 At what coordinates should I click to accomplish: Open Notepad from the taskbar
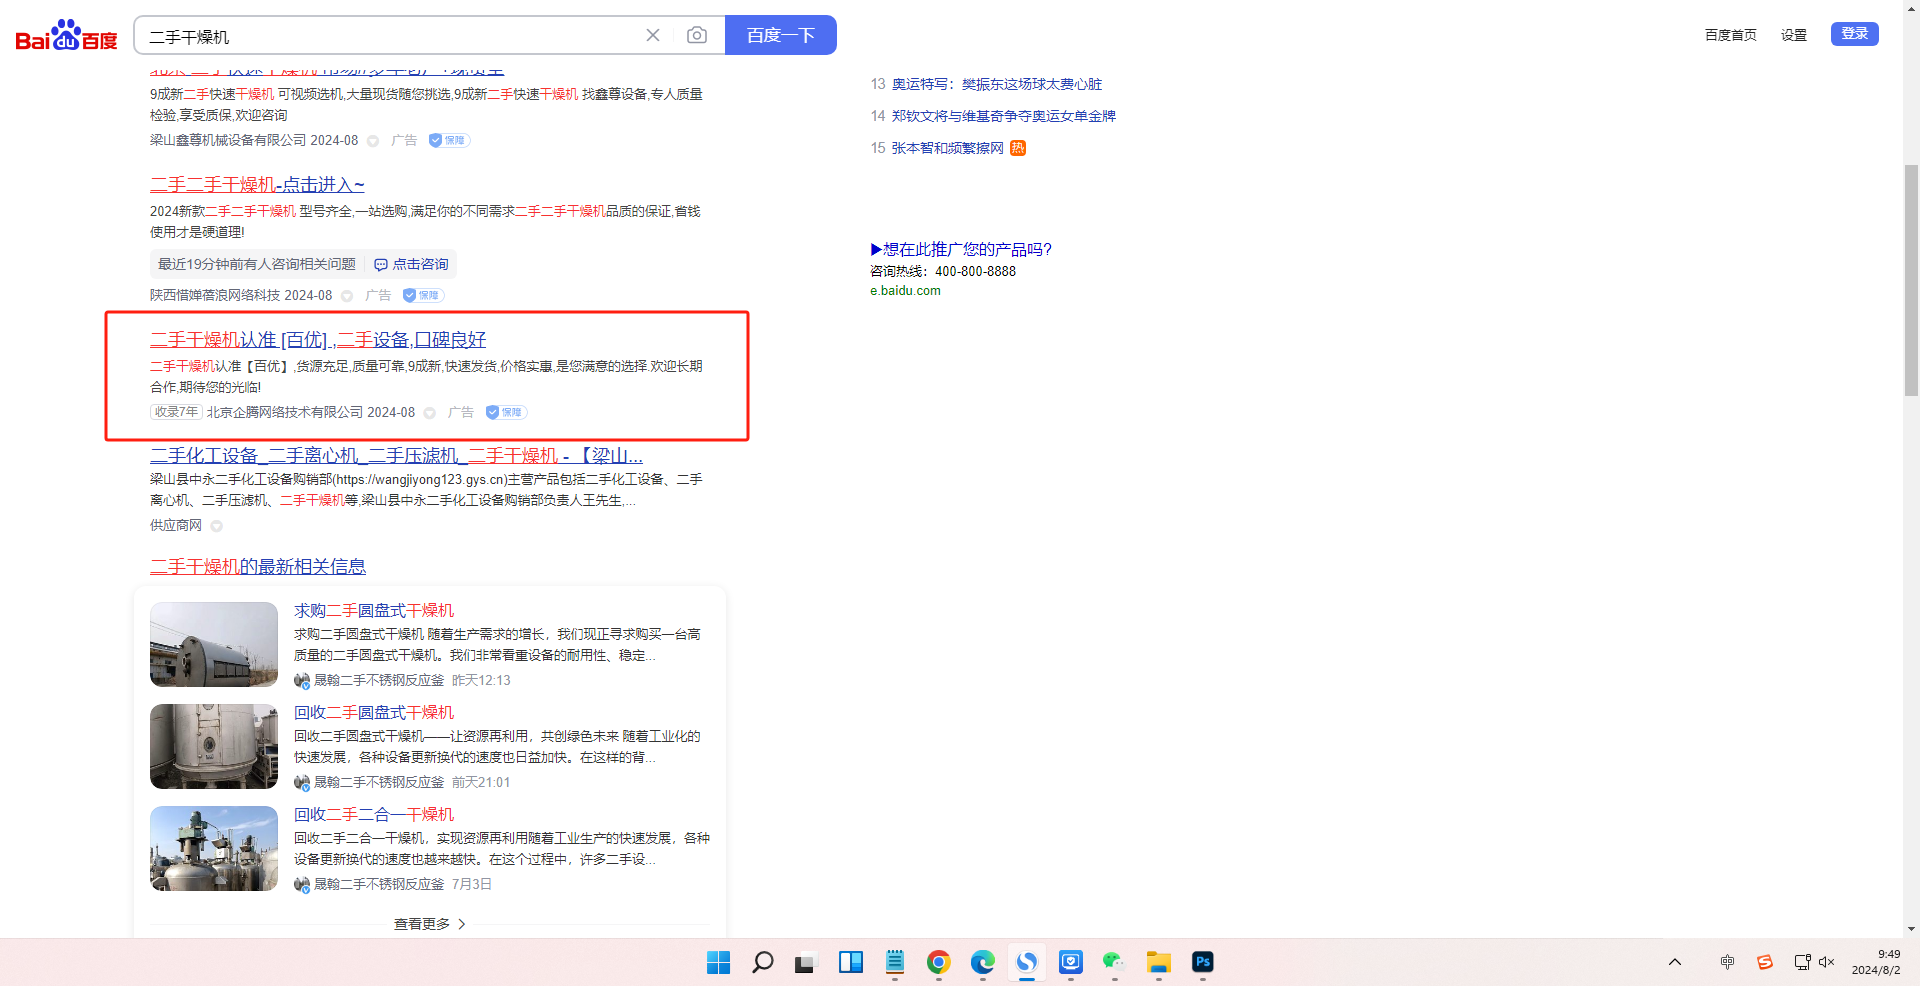pos(894,962)
